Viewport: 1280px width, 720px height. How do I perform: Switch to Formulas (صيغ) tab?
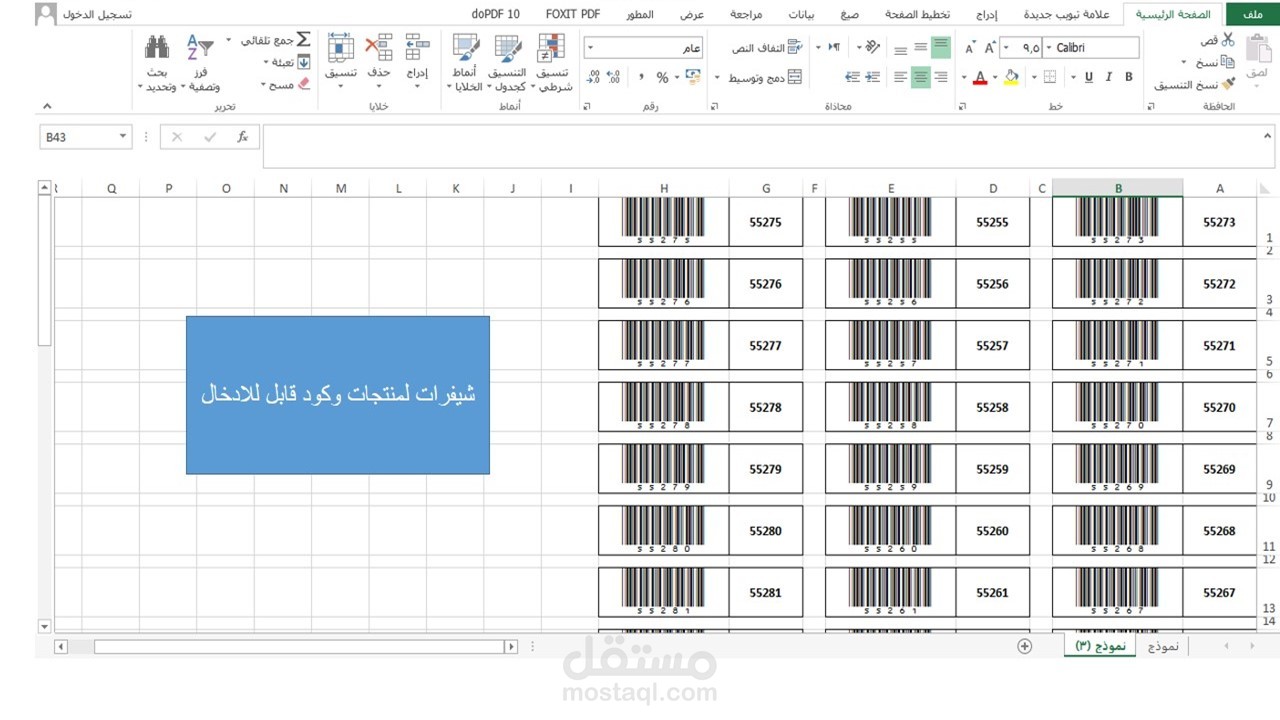pos(849,14)
